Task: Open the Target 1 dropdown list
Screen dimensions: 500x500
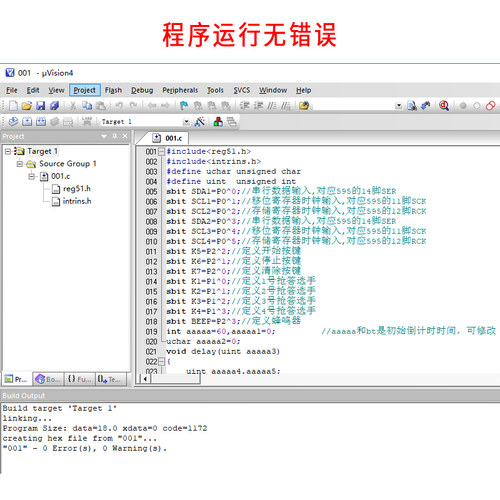Action: coord(186,122)
